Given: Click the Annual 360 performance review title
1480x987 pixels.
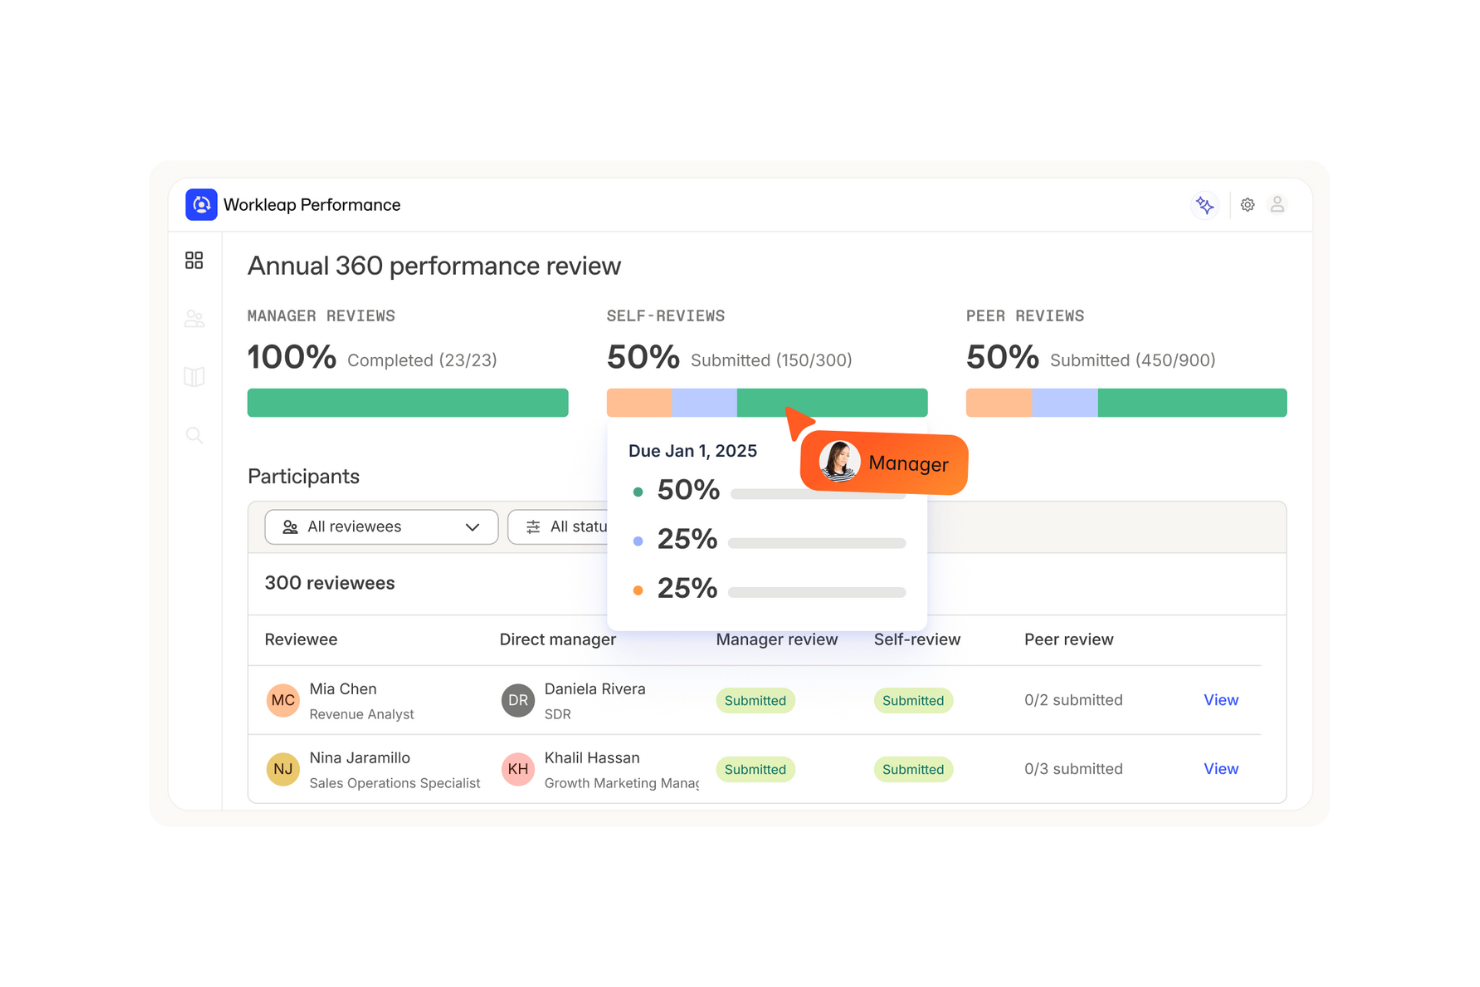Looking at the screenshot, I should tap(434, 266).
